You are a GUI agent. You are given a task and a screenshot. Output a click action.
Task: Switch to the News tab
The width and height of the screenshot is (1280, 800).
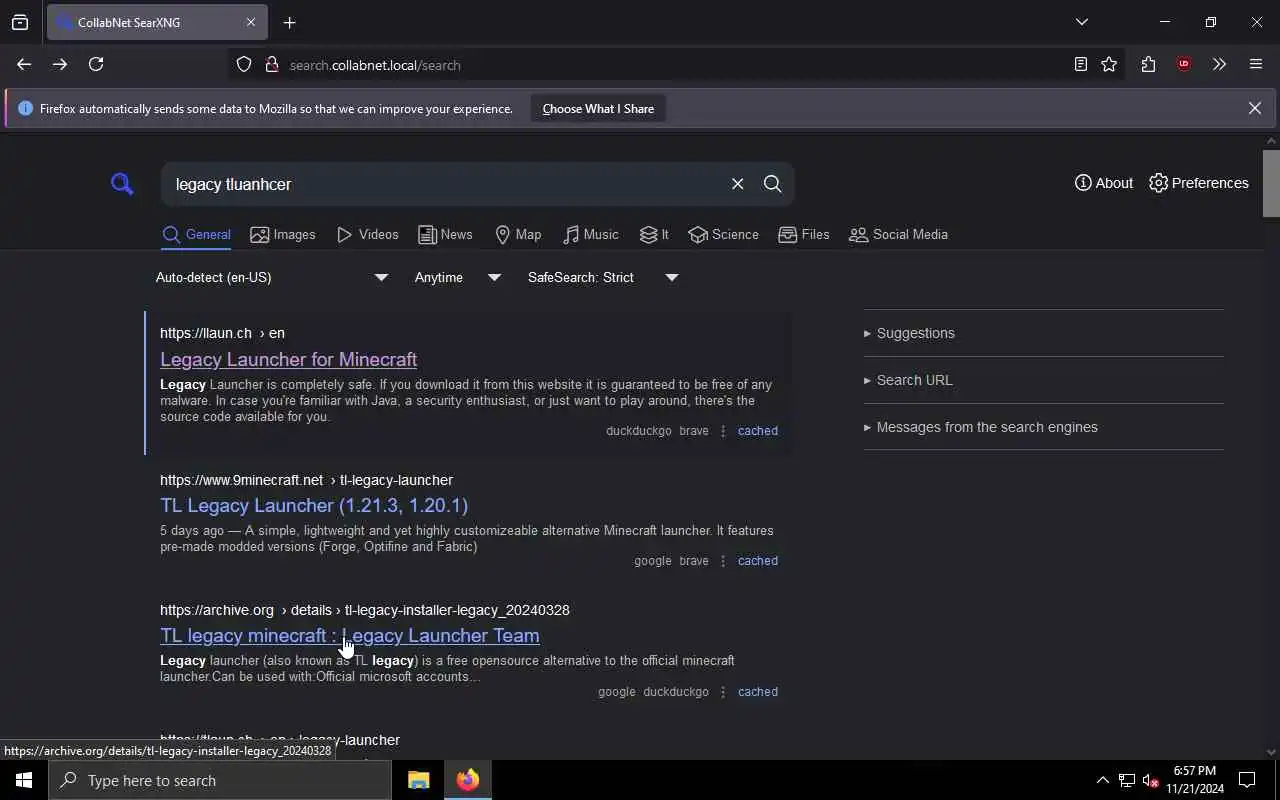(x=445, y=234)
